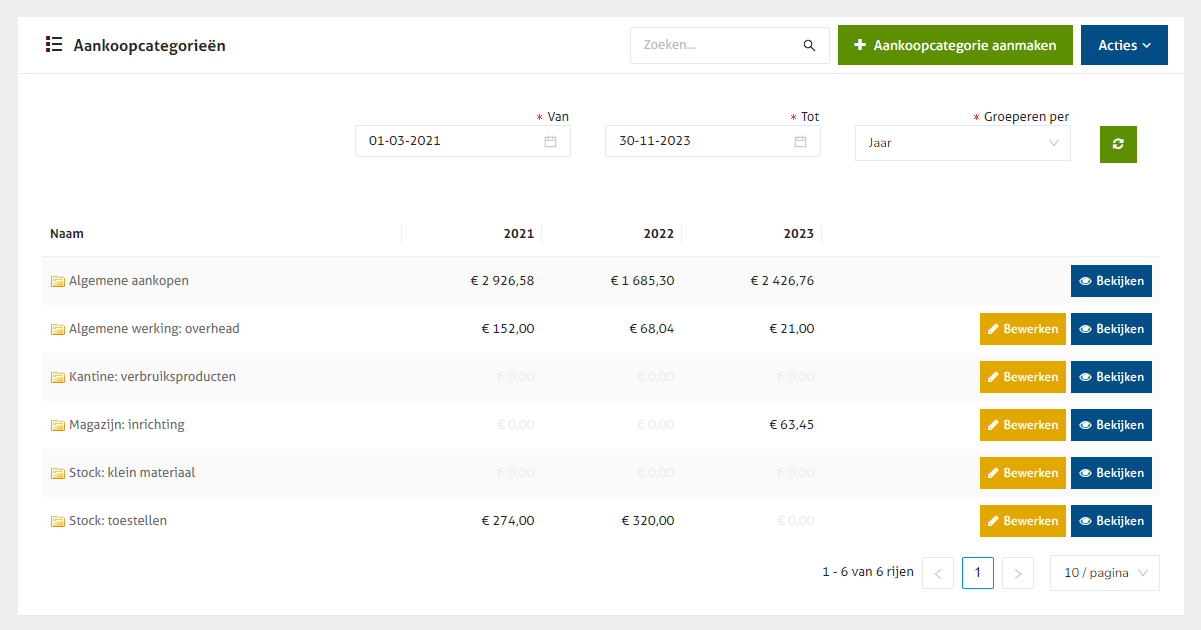Image resolution: width=1201 pixels, height=630 pixels.
Task: Click the green refresh icon button
Action: click(1118, 144)
